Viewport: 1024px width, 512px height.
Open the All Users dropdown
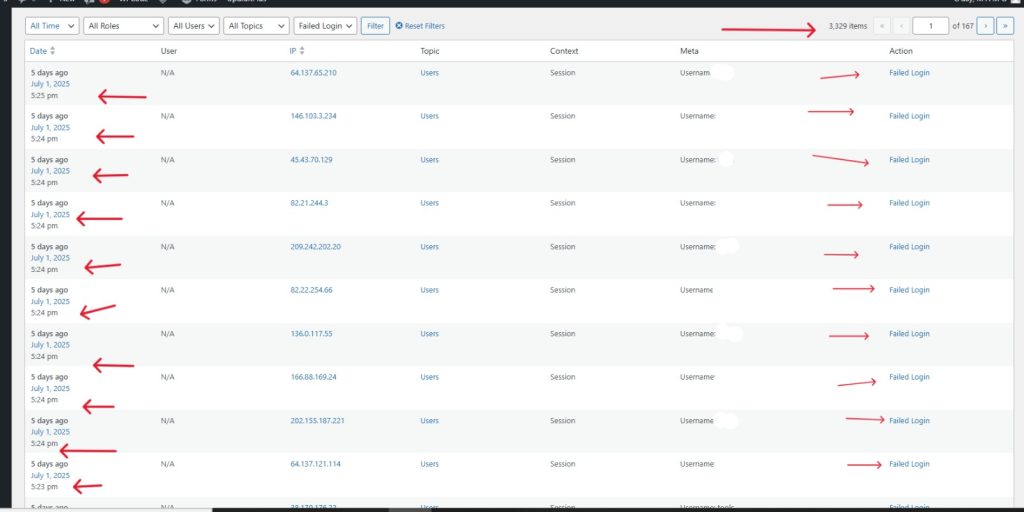pos(193,26)
